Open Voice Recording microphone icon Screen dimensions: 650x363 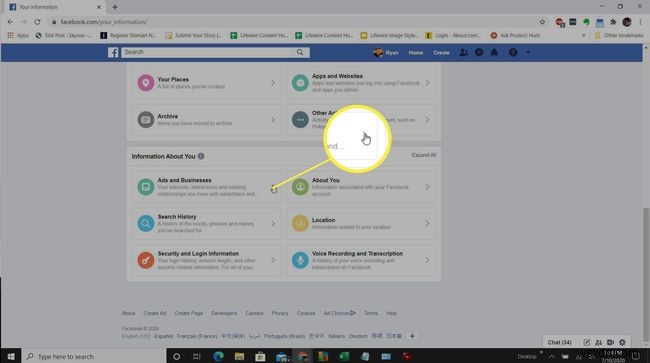pos(300,260)
